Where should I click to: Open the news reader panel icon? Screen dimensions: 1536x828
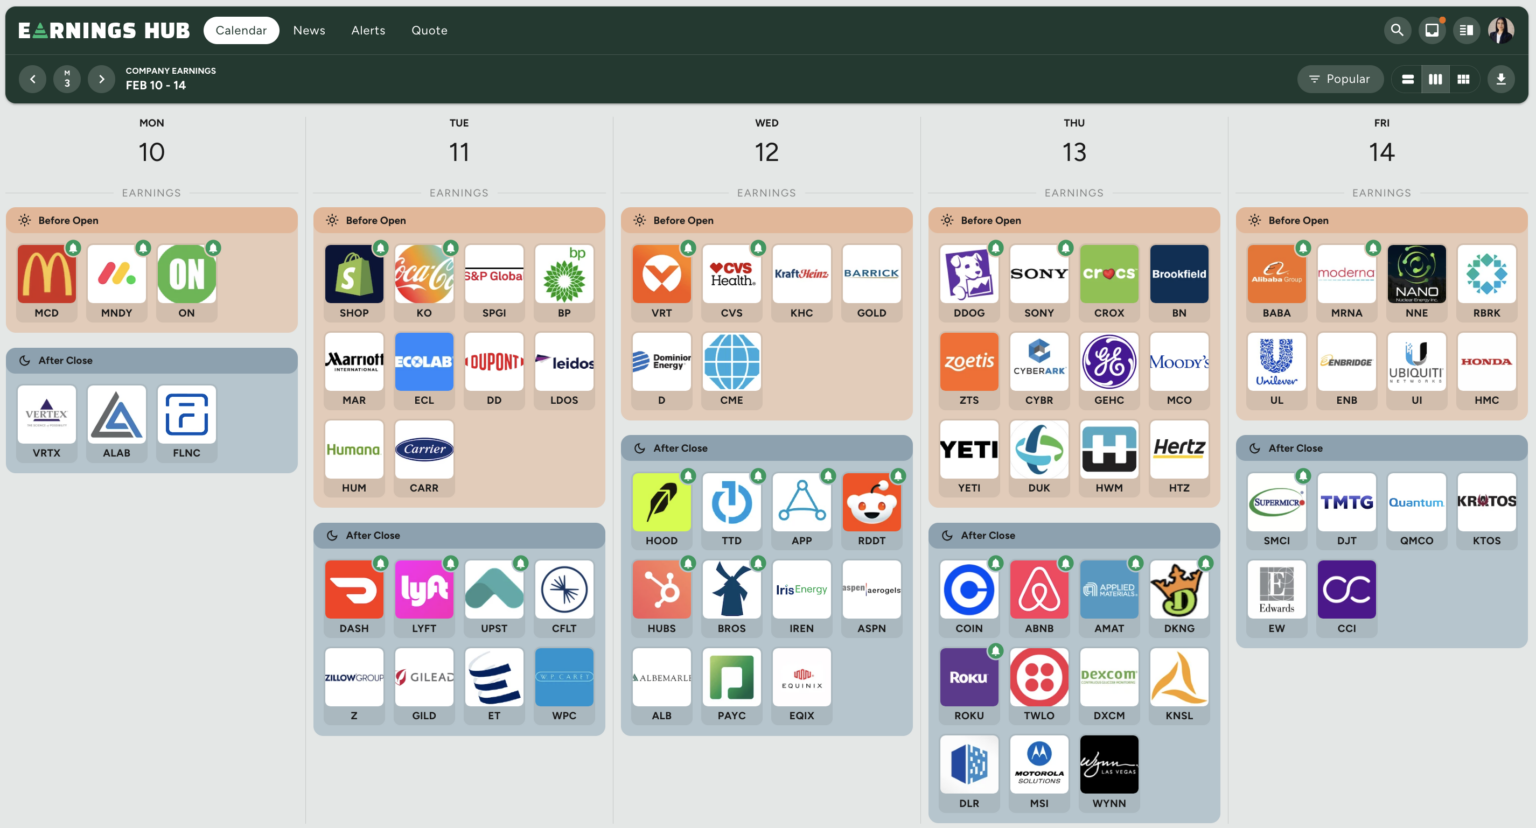(x=1466, y=30)
